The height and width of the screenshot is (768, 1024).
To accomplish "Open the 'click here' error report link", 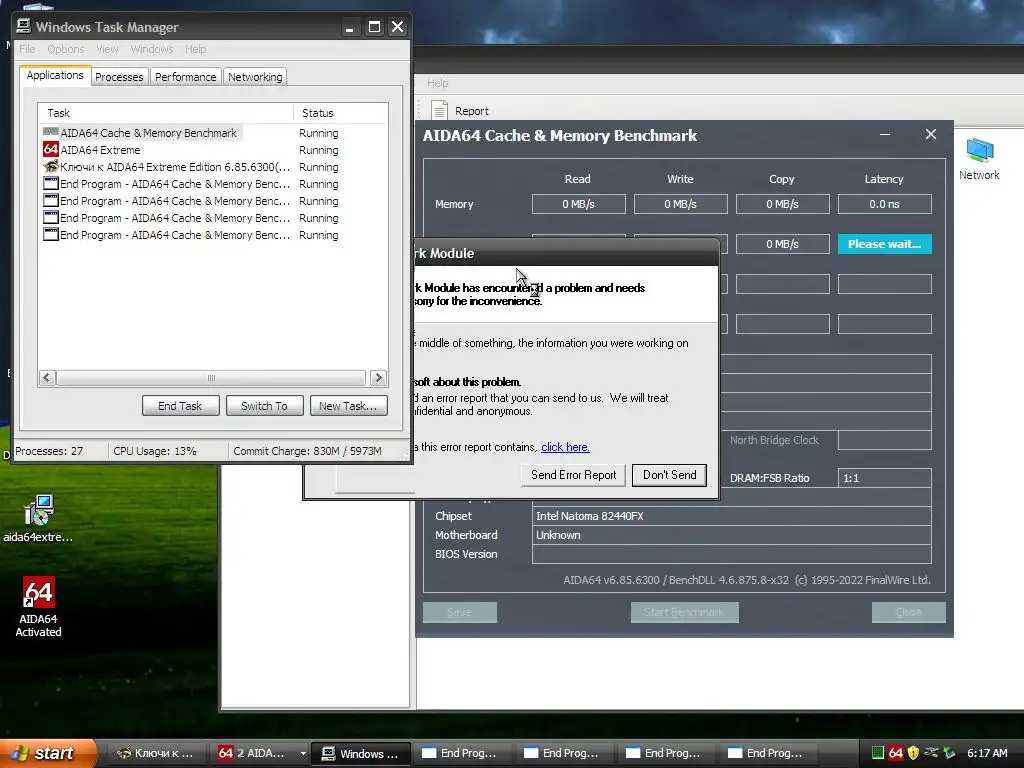I will tap(565, 447).
